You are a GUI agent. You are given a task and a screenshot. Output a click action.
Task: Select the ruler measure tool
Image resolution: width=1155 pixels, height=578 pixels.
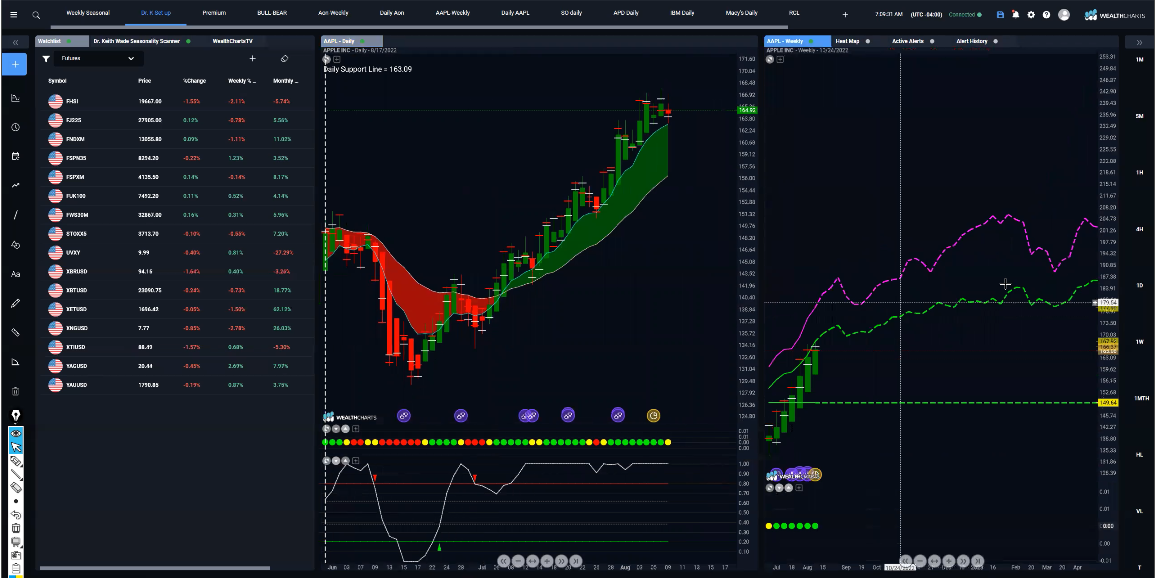pyautogui.click(x=15, y=332)
